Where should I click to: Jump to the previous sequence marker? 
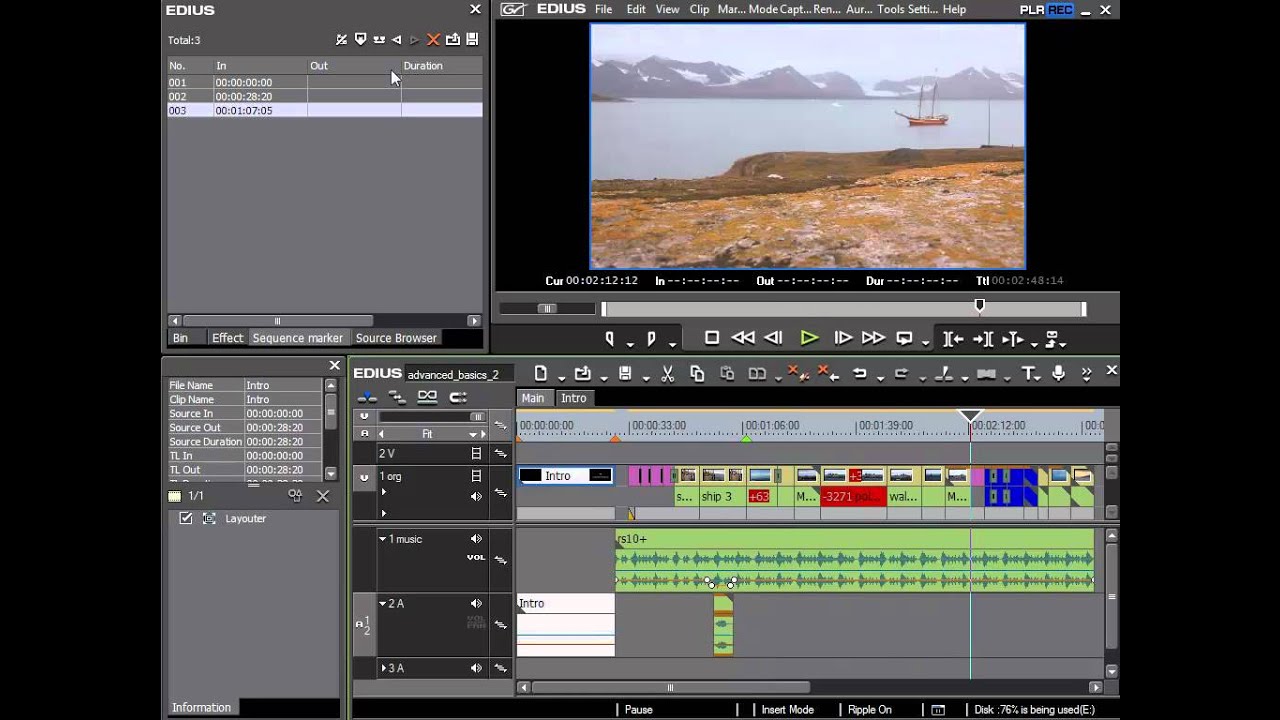click(397, 40)
